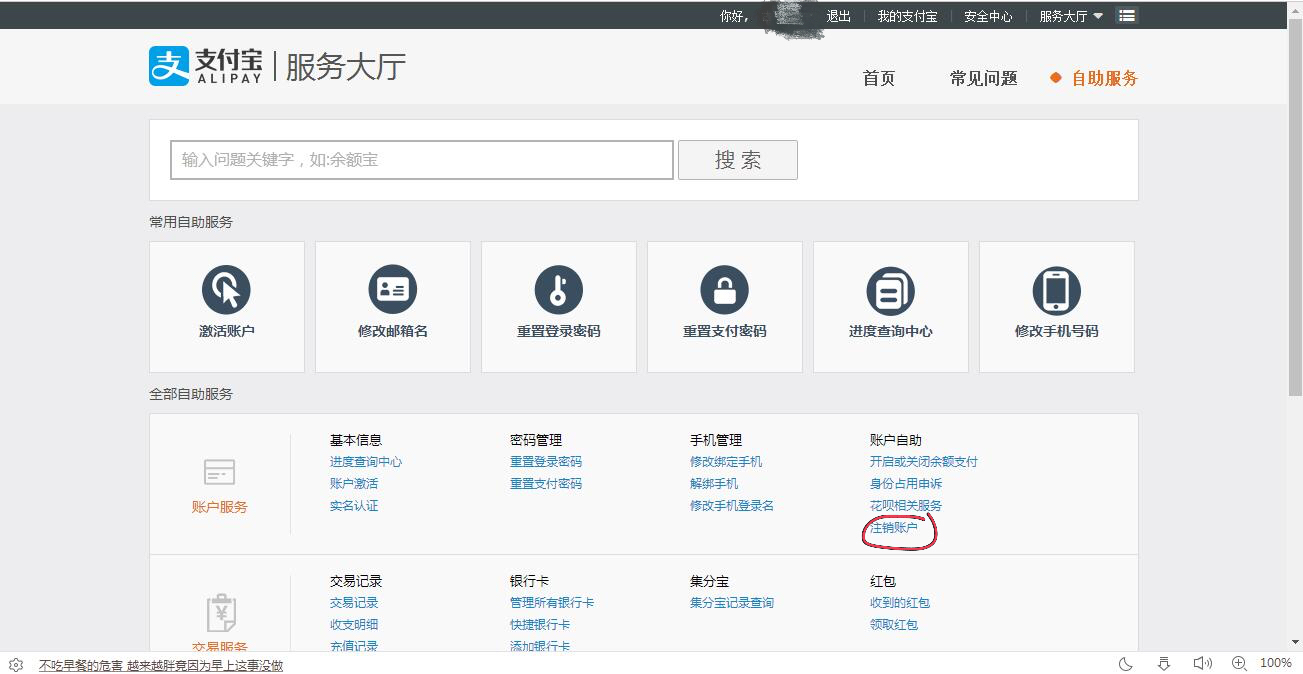
Task: Open the list menu icon in top bar
Action: [1127, 16]
